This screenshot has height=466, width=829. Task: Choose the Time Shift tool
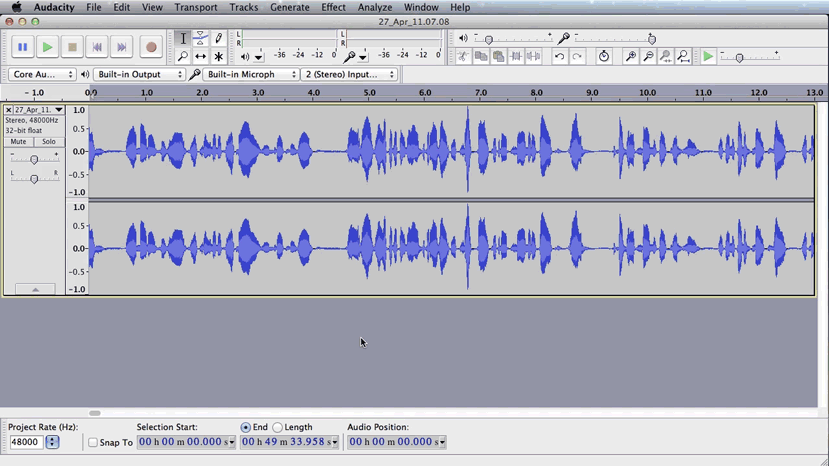coord(200,57)
